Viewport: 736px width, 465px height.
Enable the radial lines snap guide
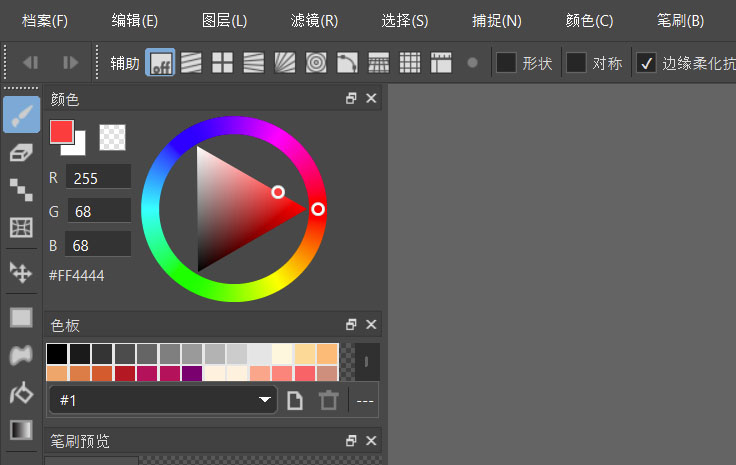[x=285, y=62]
